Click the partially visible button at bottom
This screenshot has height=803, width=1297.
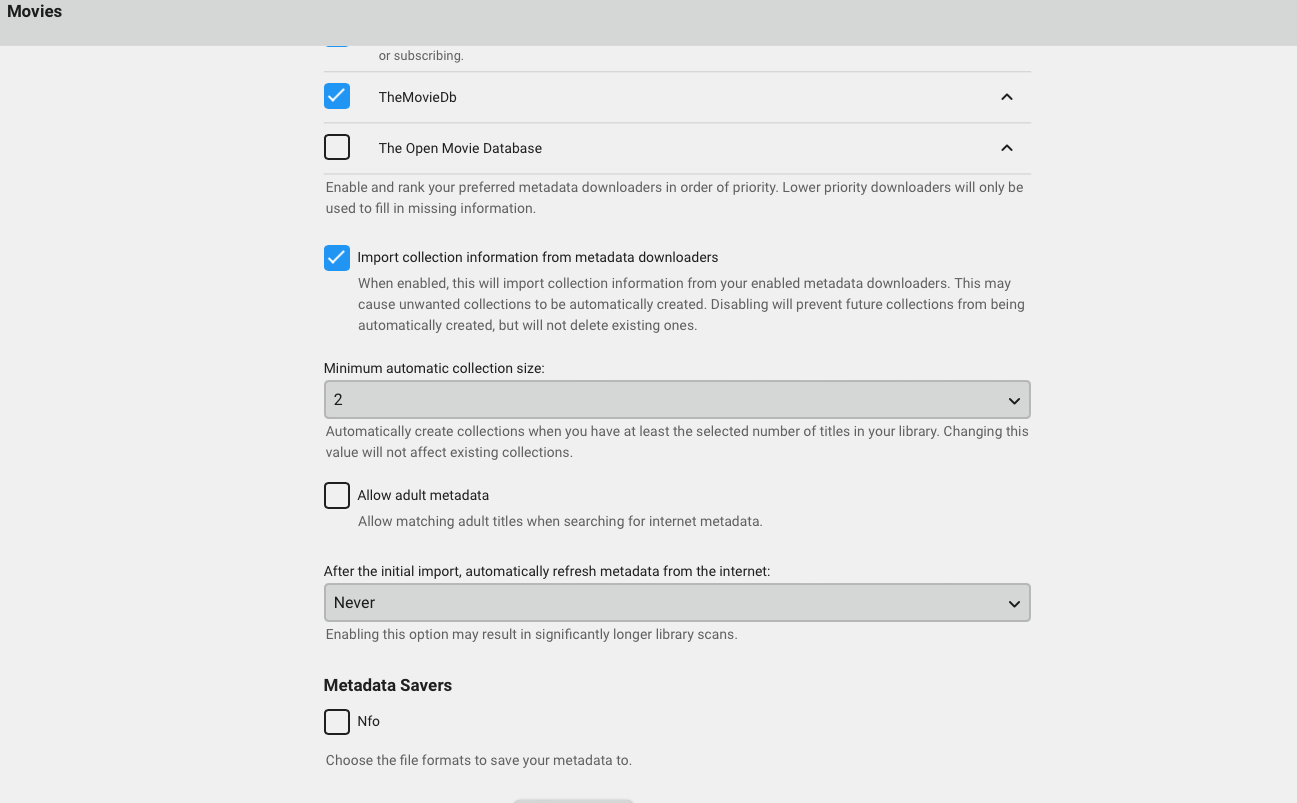573,800
